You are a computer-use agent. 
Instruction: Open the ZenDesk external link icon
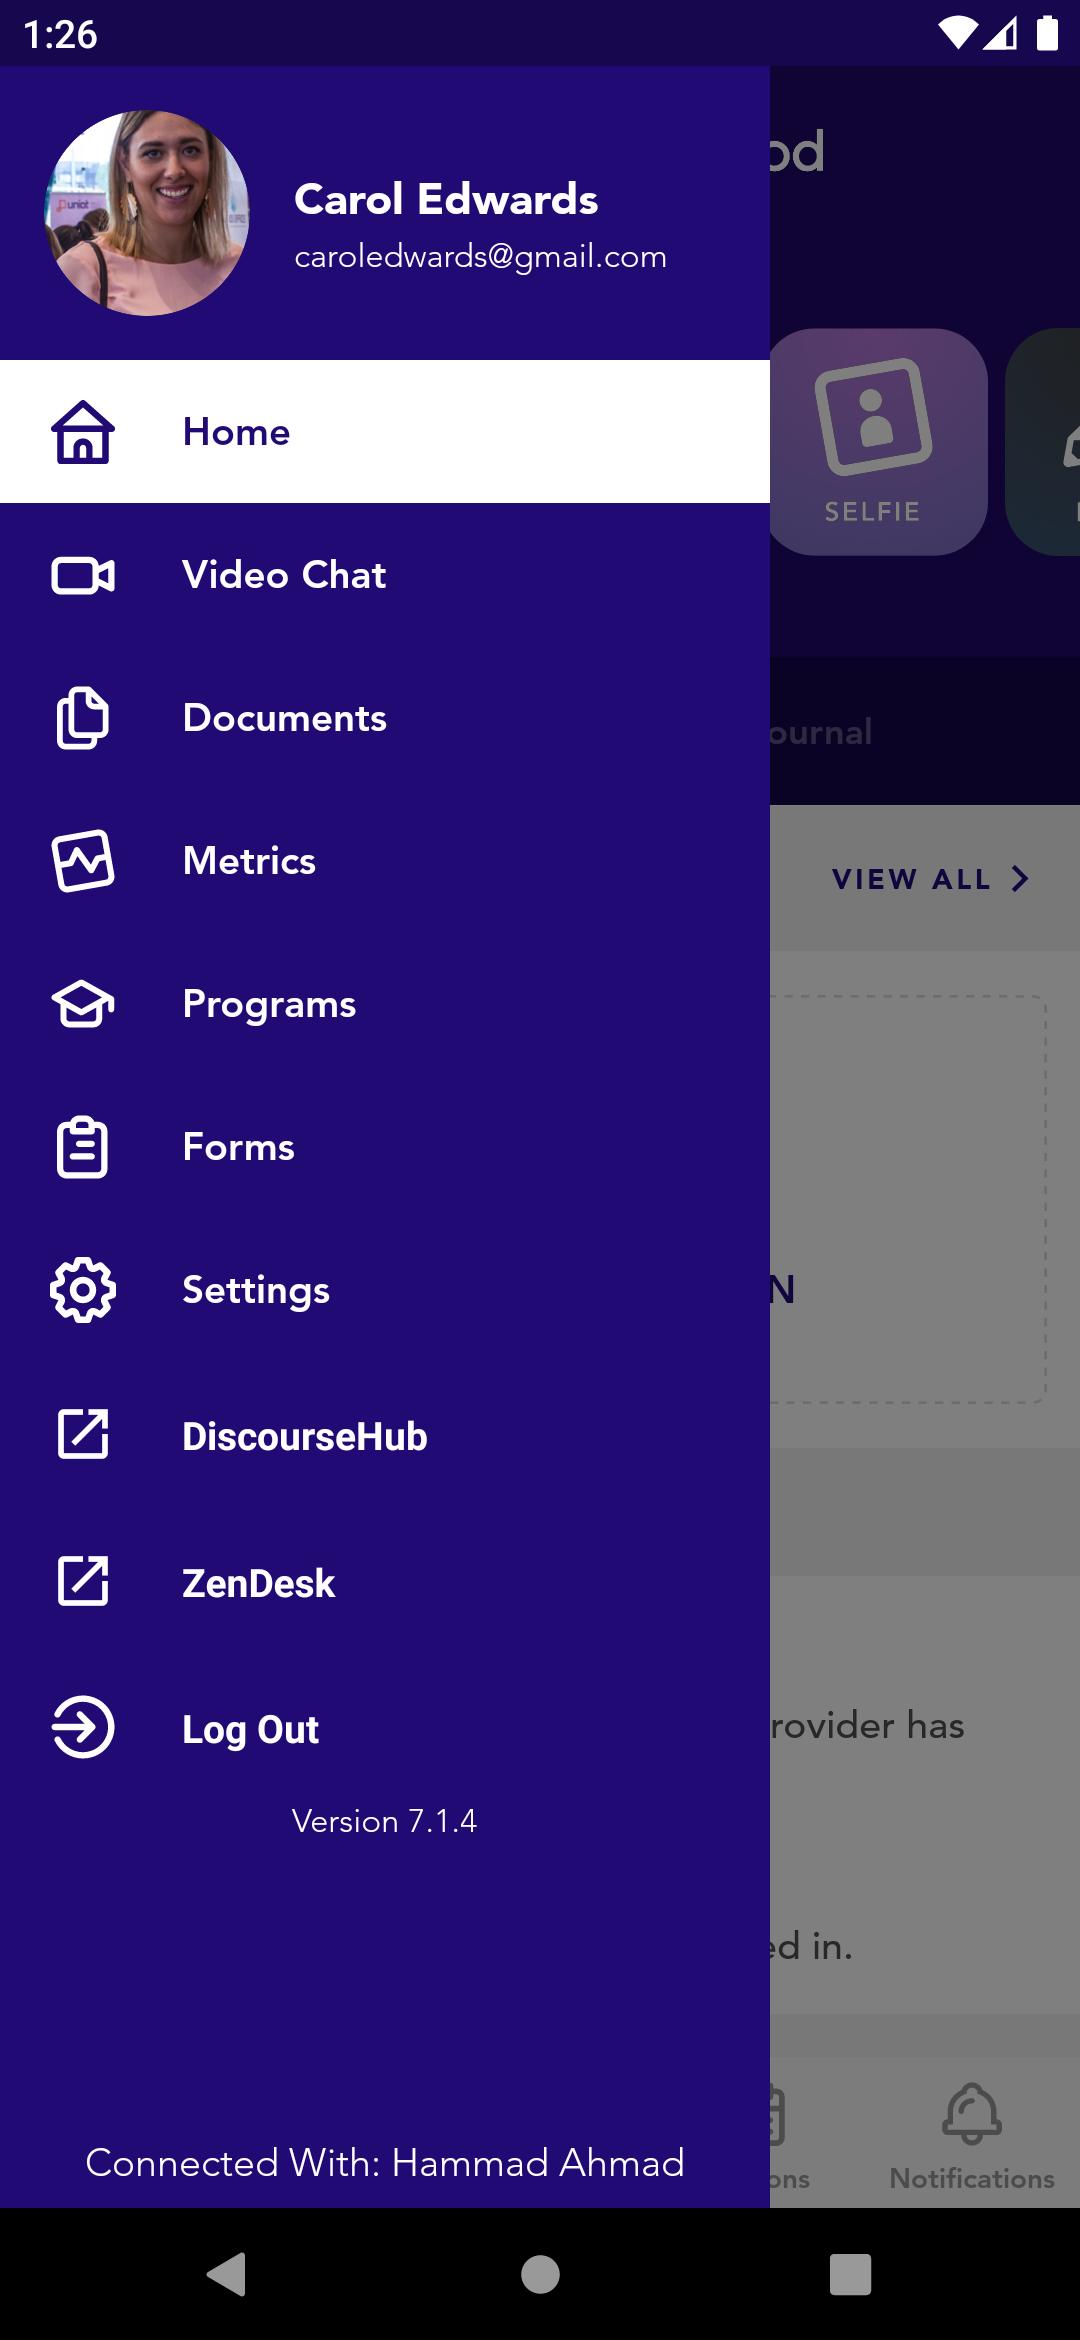pos(83,1581)
